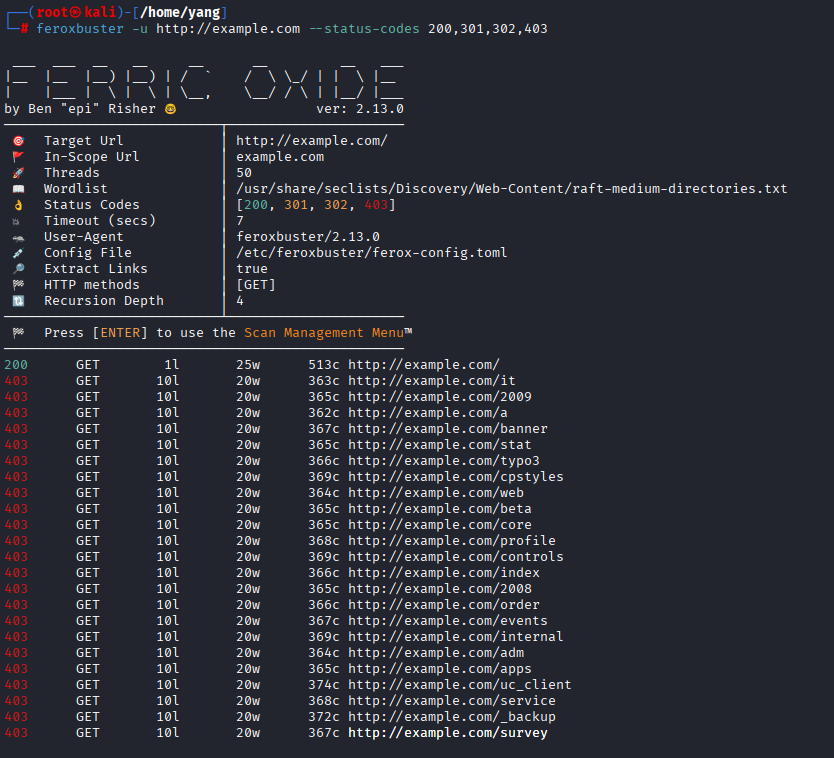Click the target icon beside Target Url
This screenshot has width=834, height=758.
click(18, 141)
